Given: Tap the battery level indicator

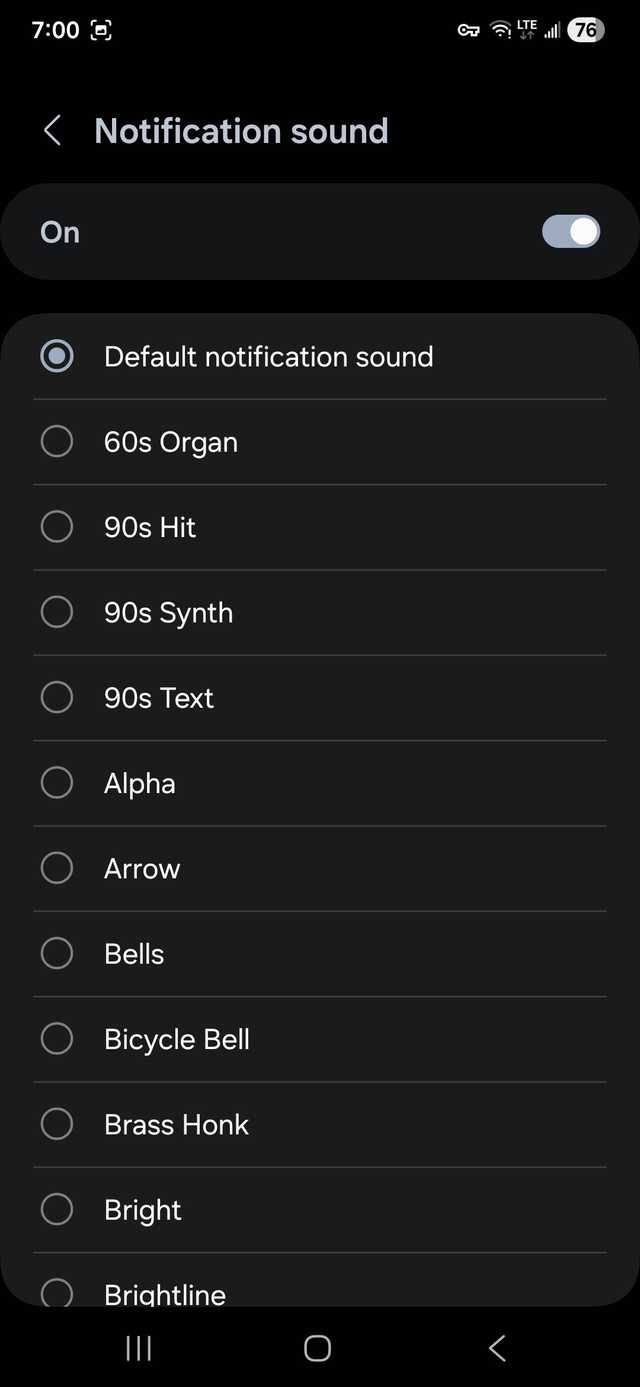Looking at the screenshot, I should 585,30.
